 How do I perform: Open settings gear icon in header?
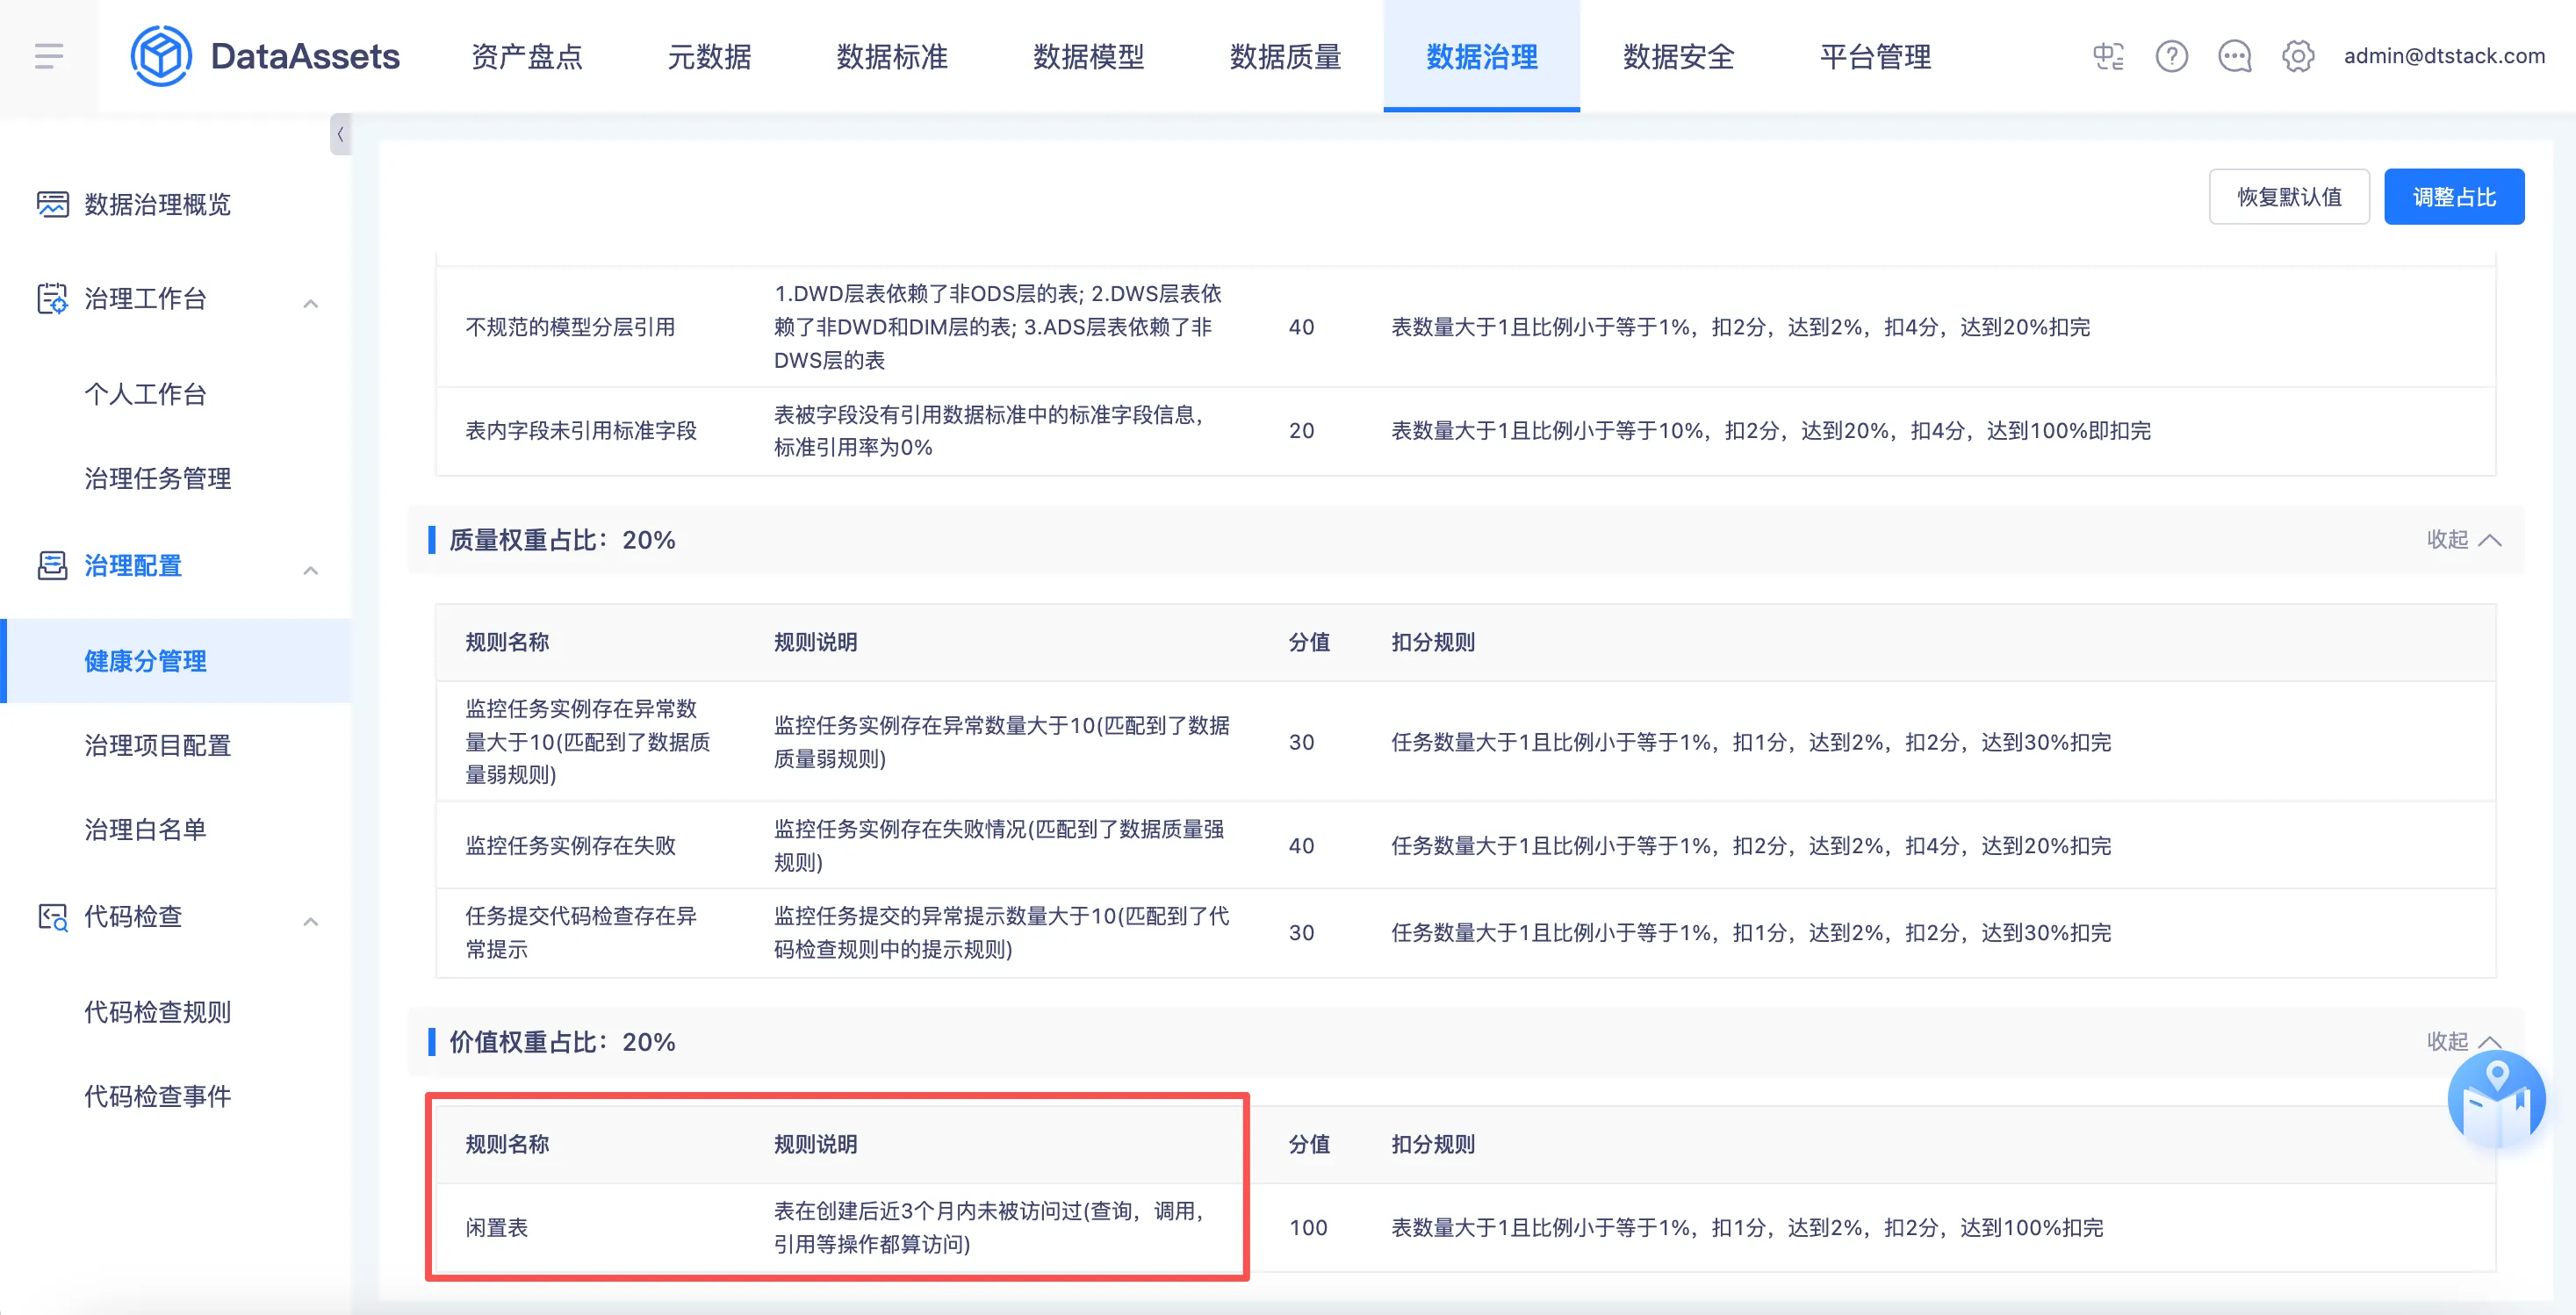coord(2297,56)
